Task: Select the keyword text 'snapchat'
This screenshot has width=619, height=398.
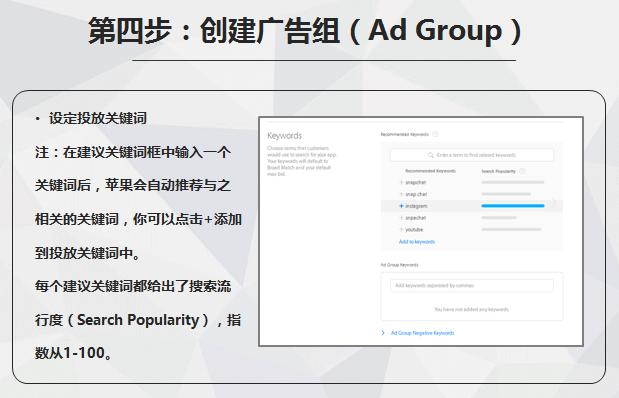Action: point(416,182)
